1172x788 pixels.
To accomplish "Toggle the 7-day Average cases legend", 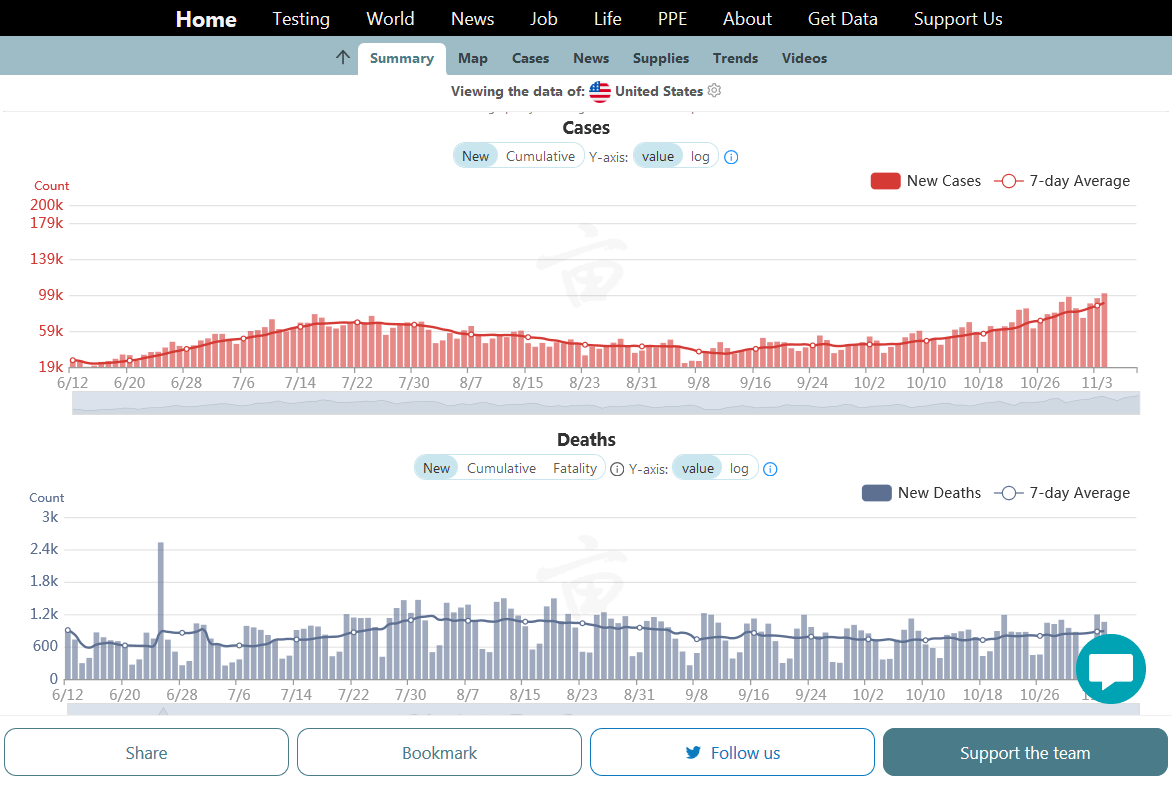I will pyautogui.click(x=1062, y=181).
